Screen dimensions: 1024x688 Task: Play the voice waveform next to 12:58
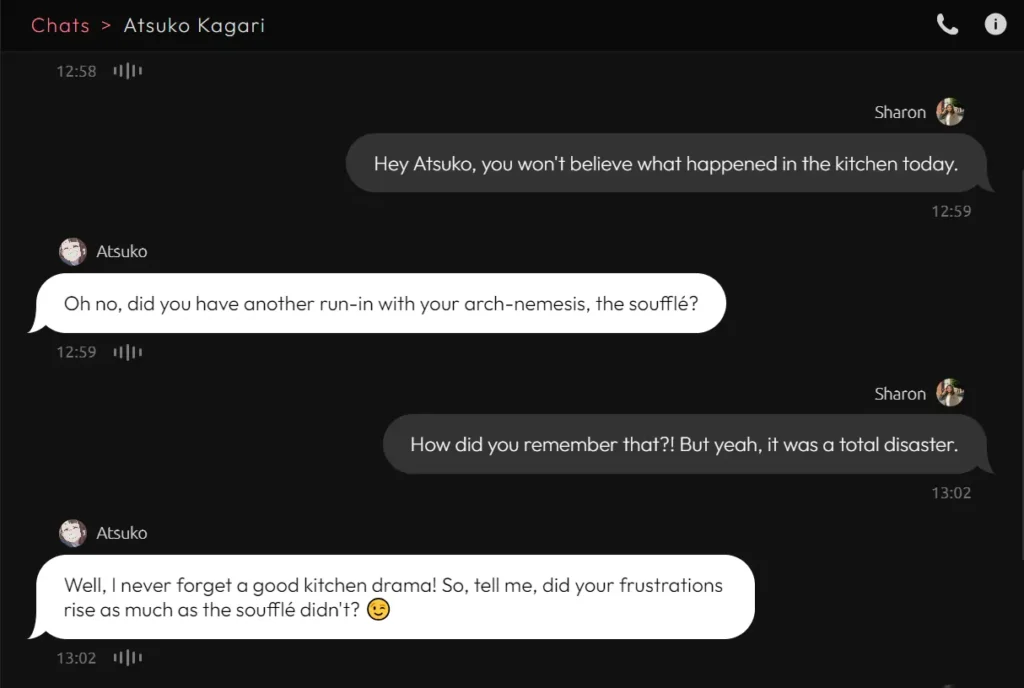[x=128, y=70]
